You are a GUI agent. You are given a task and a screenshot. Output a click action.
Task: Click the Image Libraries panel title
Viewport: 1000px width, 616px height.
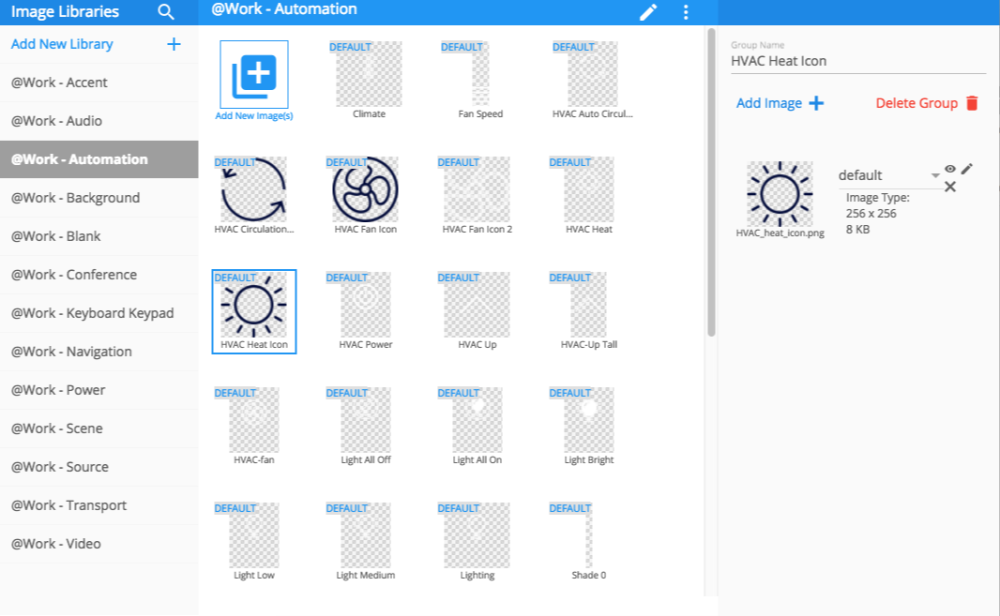pyautogui.click(x=65, y=11)
